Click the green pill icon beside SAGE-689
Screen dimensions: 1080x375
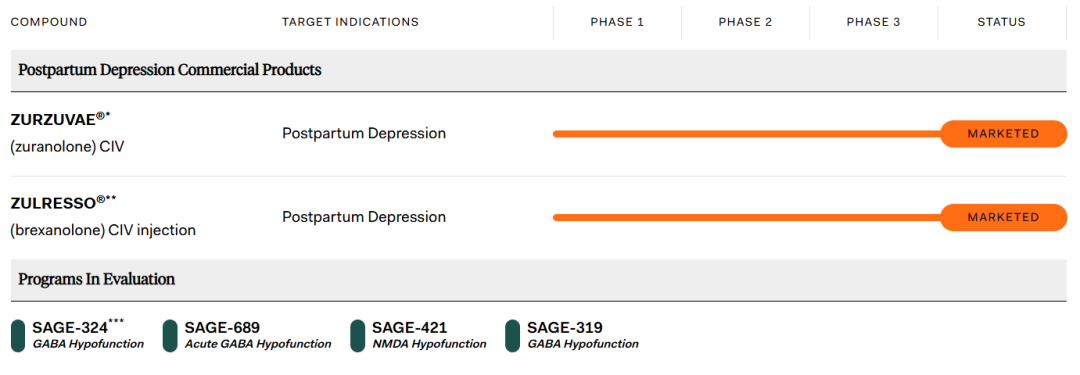pos(170,336)
